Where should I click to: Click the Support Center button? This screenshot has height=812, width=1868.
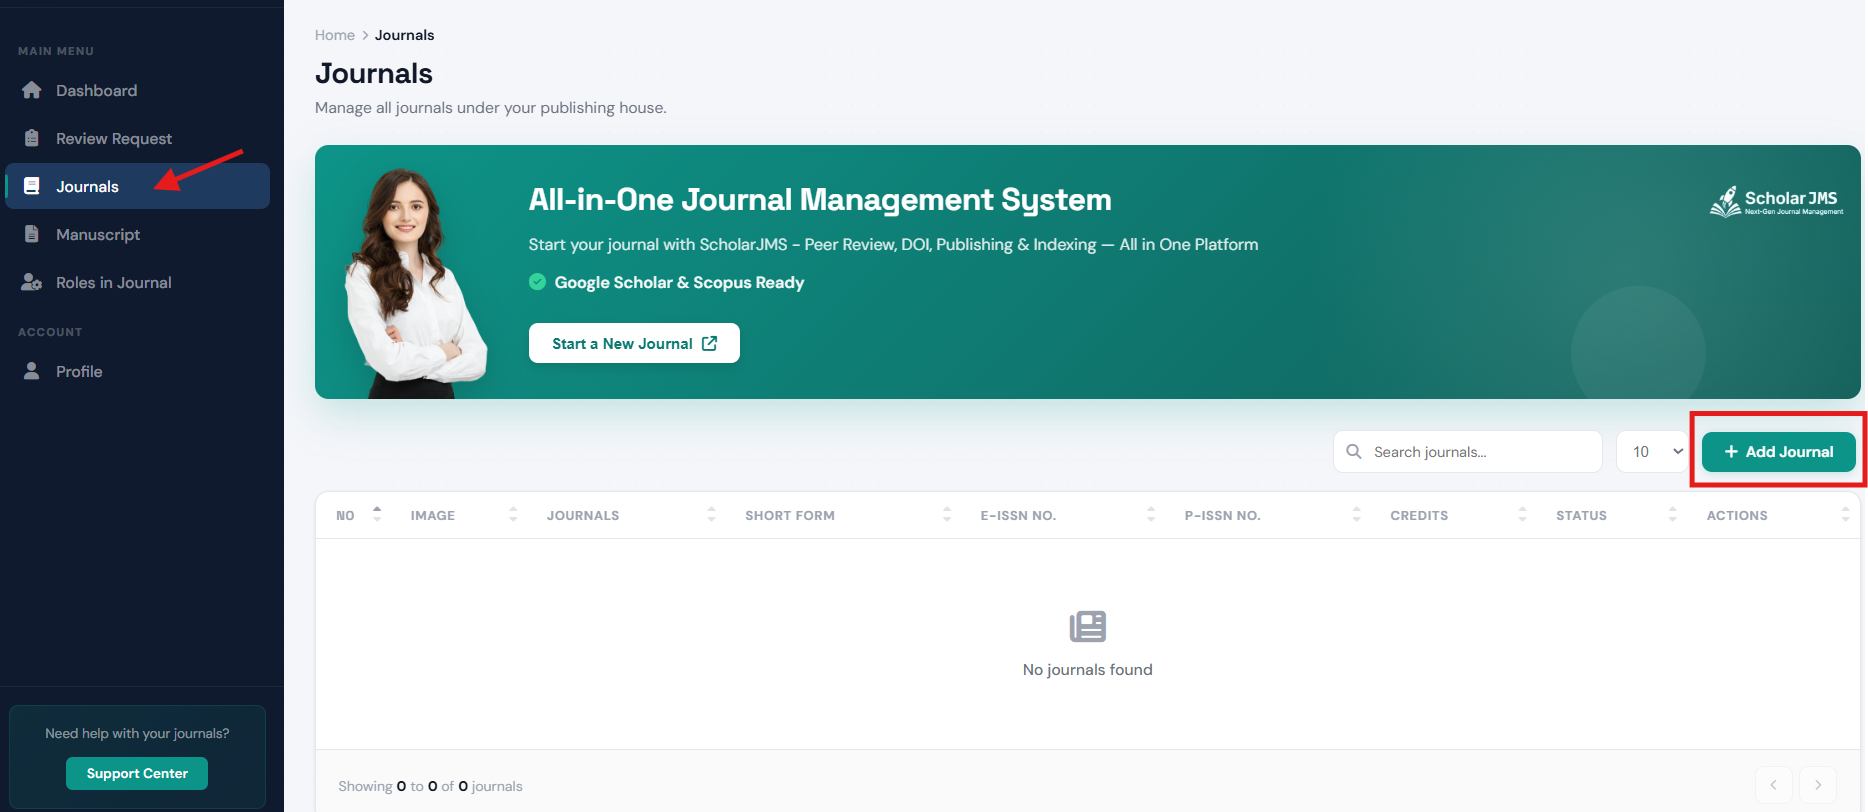137,773
